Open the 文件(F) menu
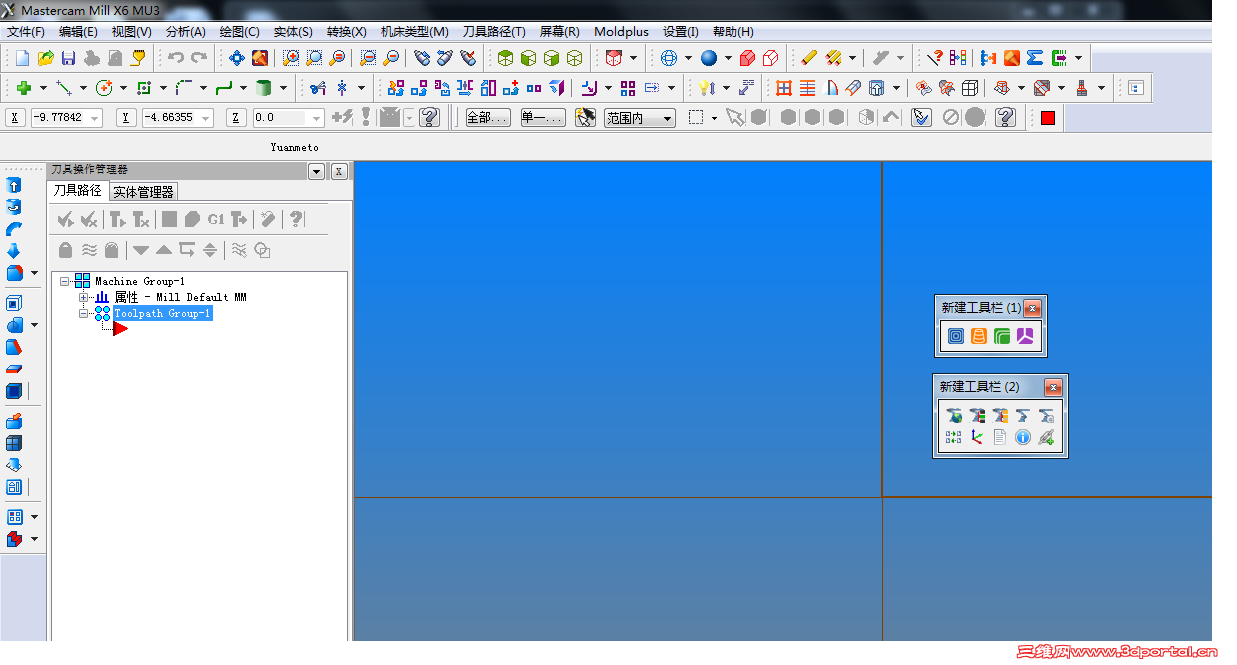 click(25, 32)
